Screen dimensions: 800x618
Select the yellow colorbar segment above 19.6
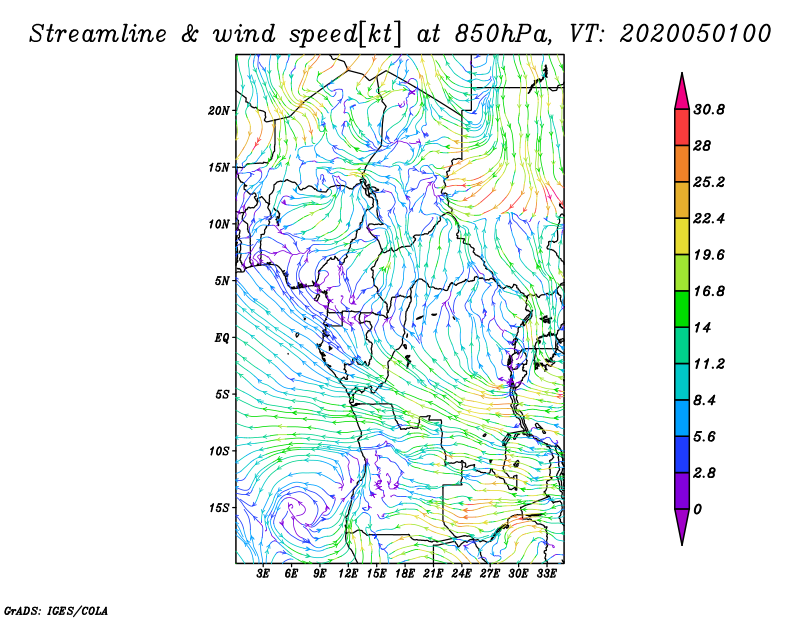tap(682, 236)
